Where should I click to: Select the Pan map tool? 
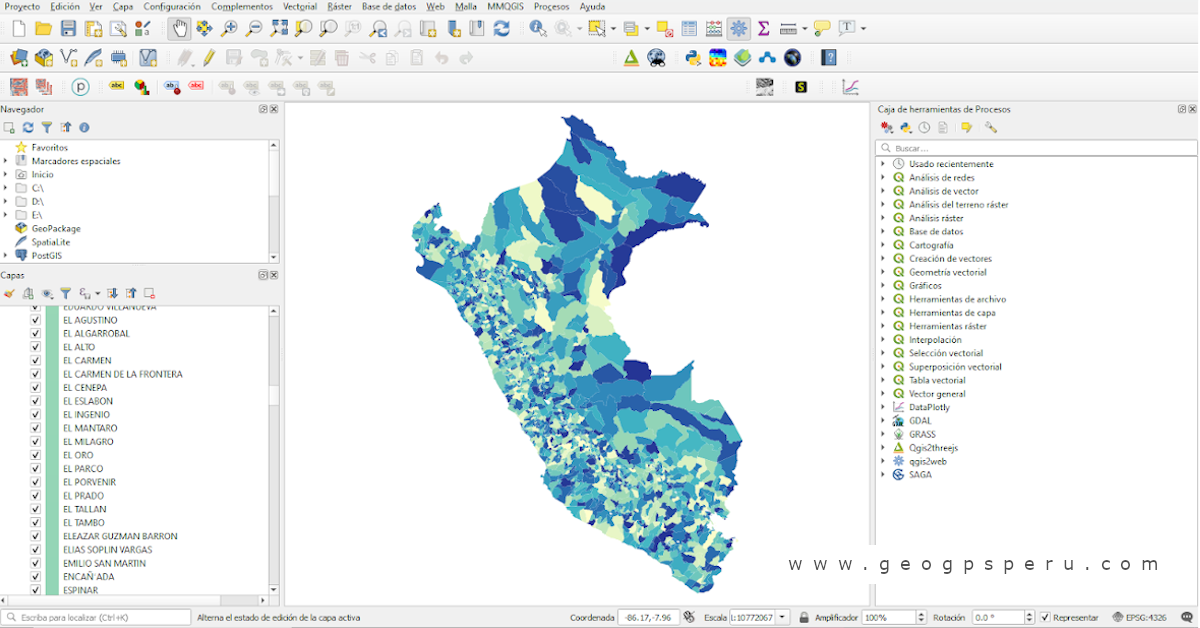click(x=178, y=28)
